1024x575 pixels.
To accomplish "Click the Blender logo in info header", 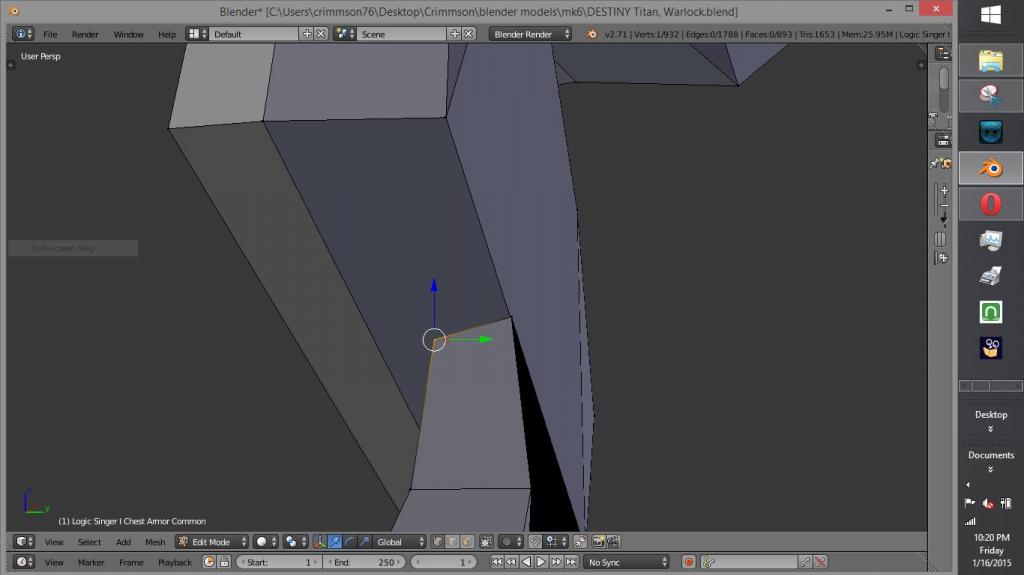I will click(592, 34).
